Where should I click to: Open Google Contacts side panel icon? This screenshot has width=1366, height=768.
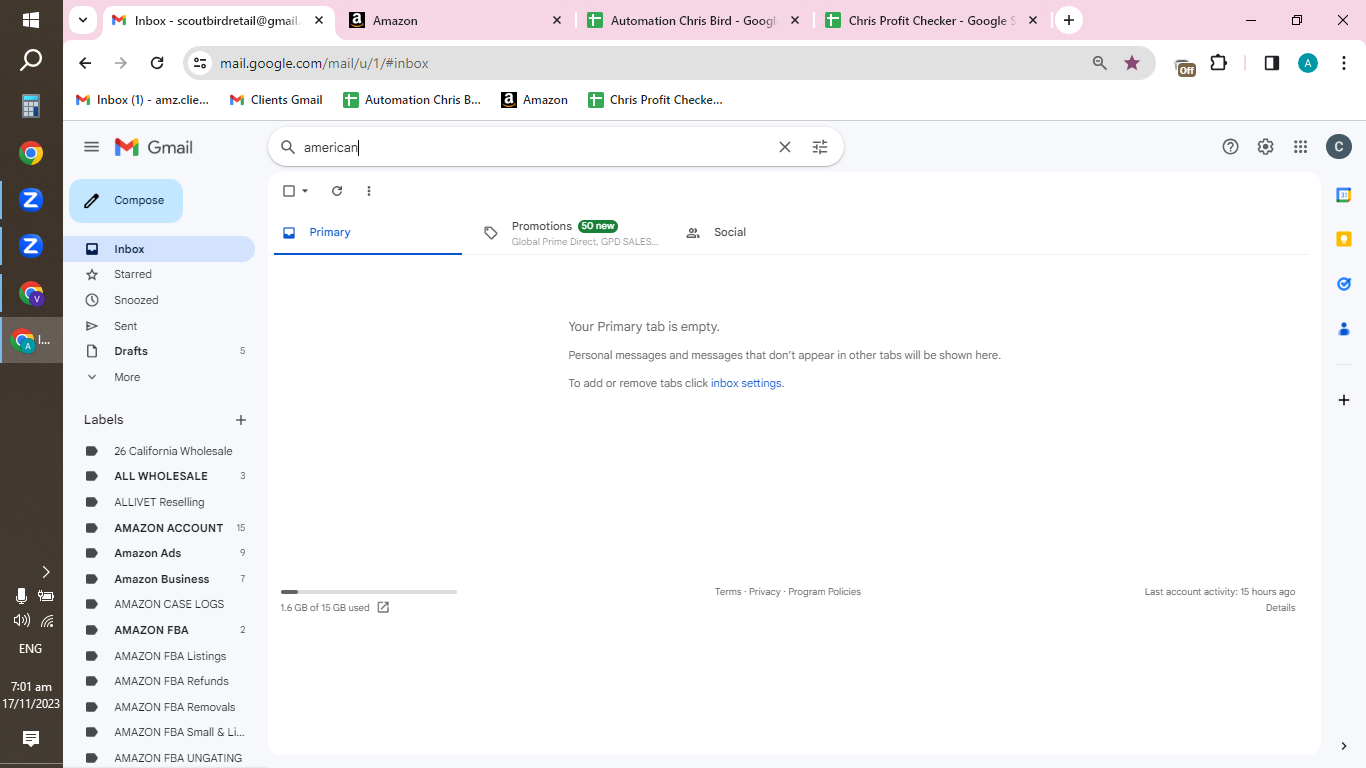coord(1344,328)
